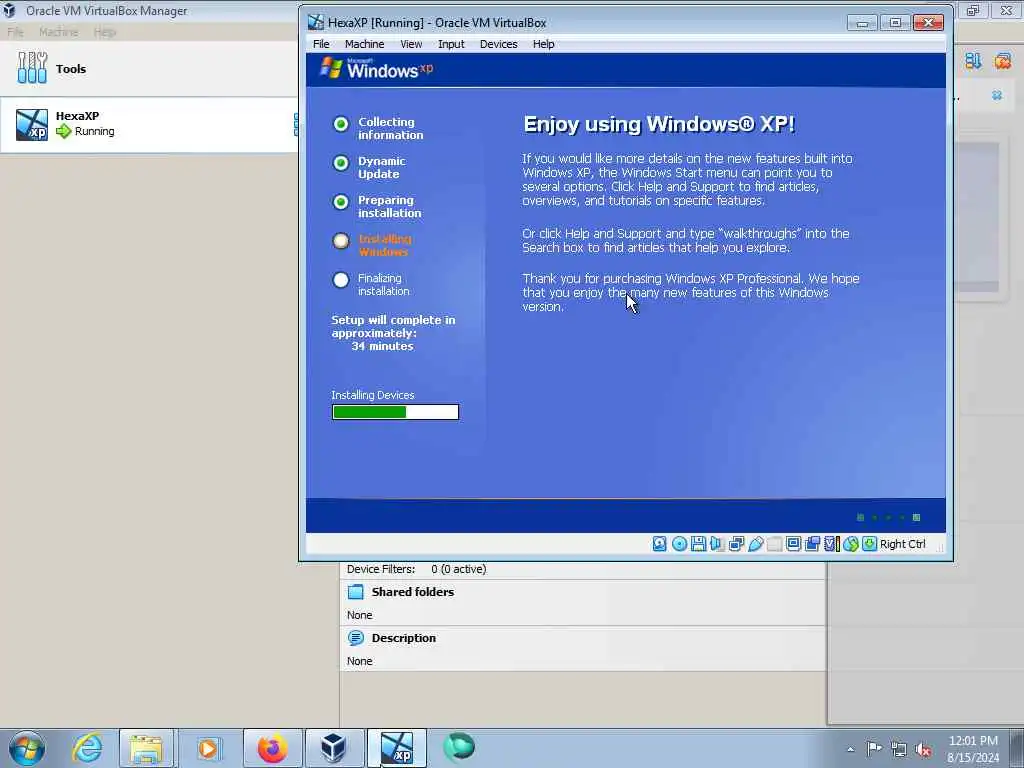Click the Shared folders blue folder icon
The image size is (1024, 768).
click(x=355, y=592)
